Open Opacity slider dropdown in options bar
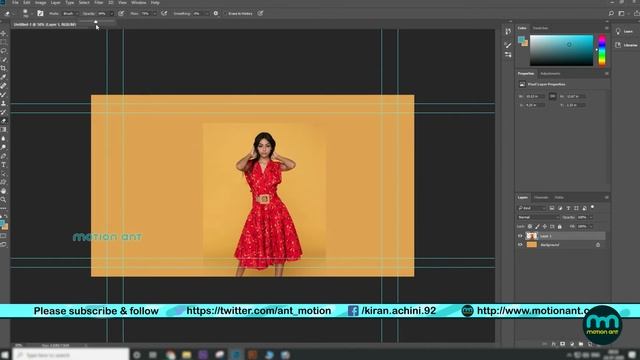Viewport: 640px width, 360px height. tap(112, 13)
